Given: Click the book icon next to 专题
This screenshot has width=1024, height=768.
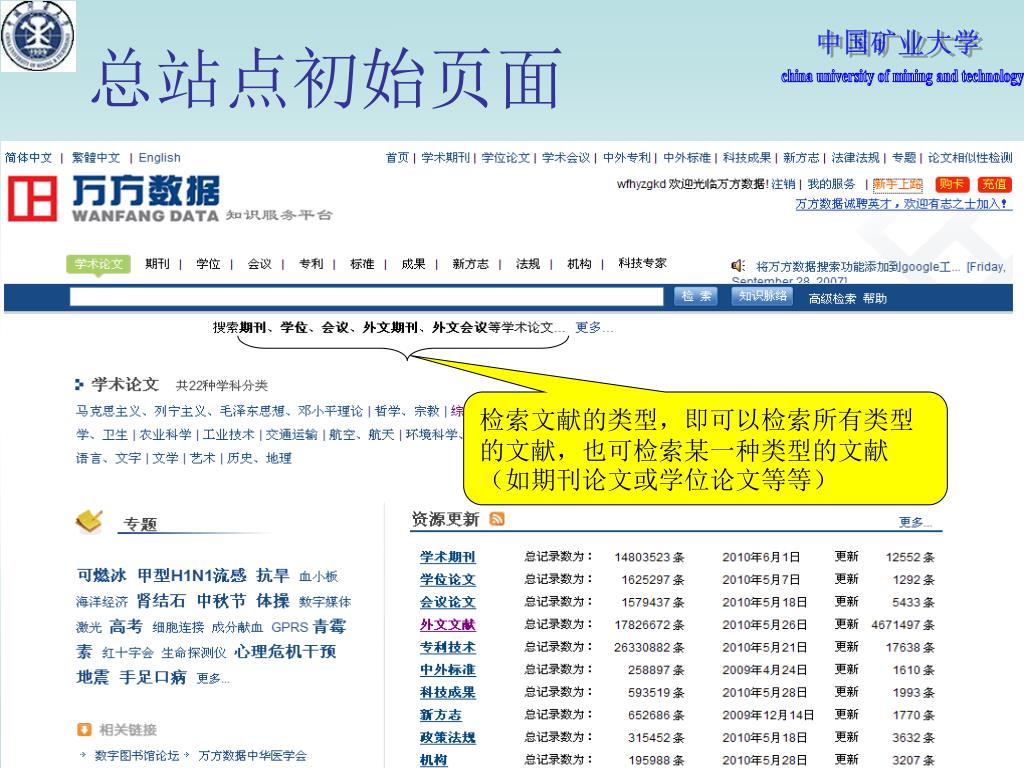Looking at the screenshot, I should click(x=89, y=521).
